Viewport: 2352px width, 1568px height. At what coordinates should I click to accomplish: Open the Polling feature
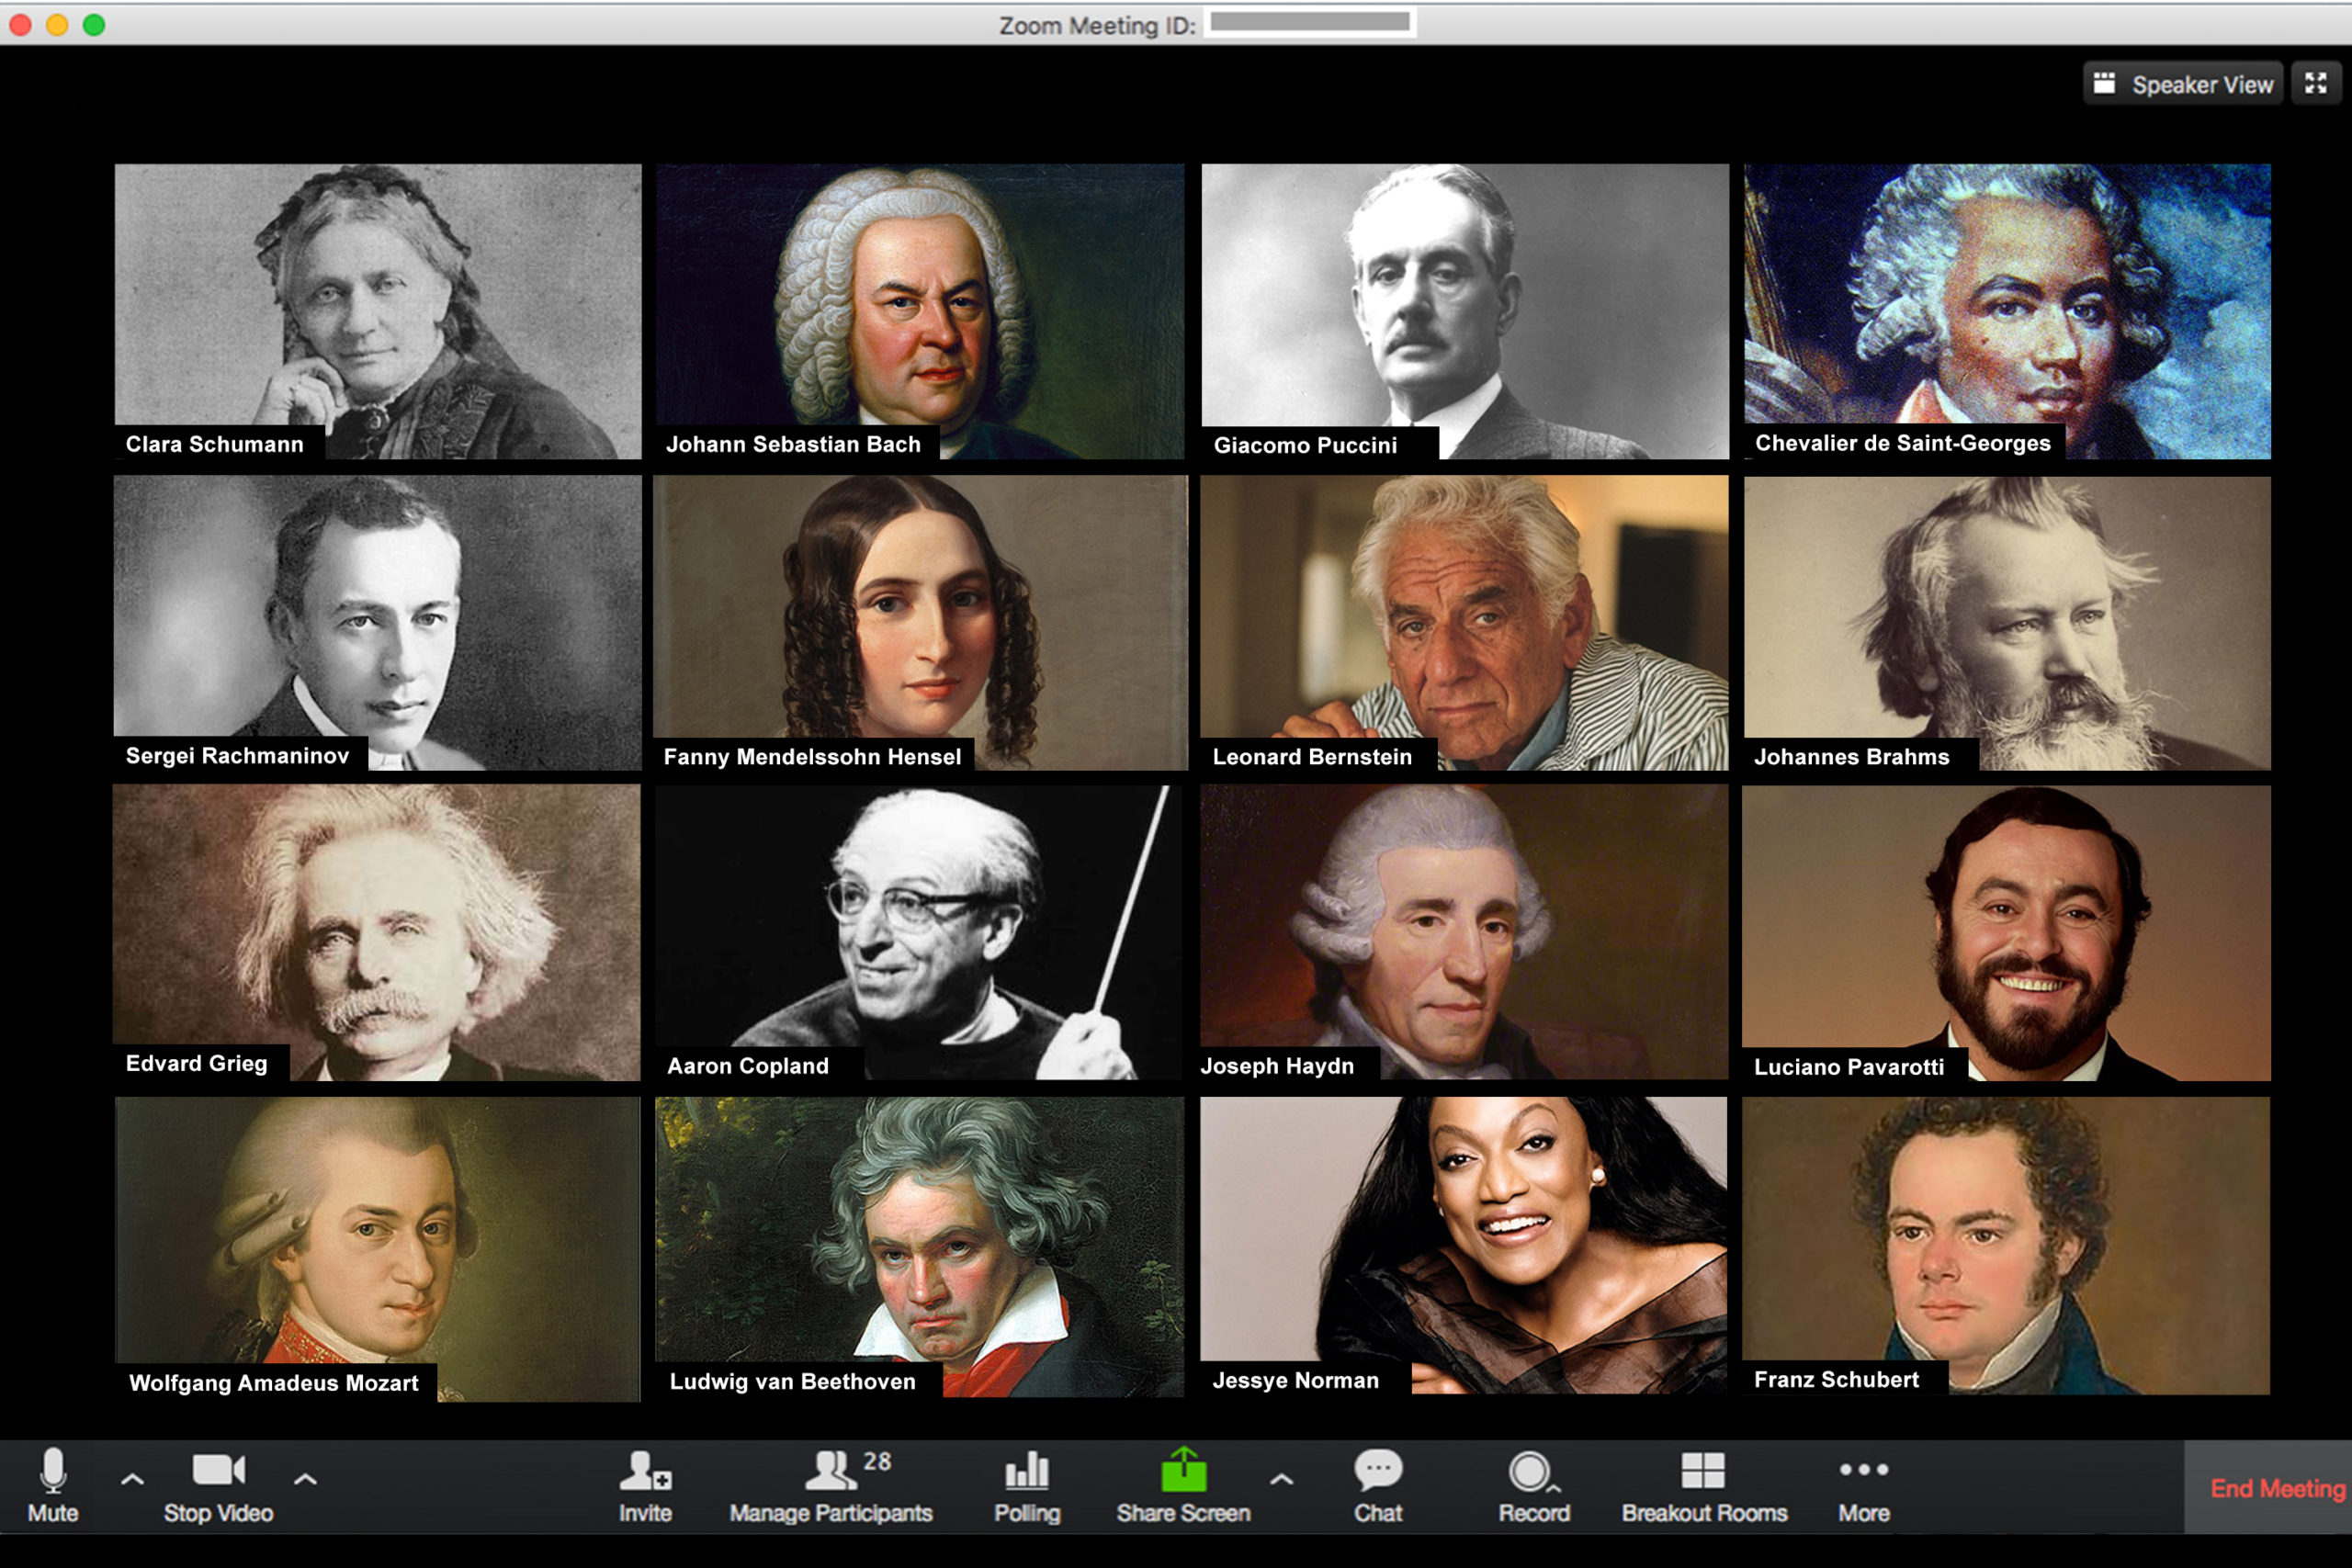1027,1486
